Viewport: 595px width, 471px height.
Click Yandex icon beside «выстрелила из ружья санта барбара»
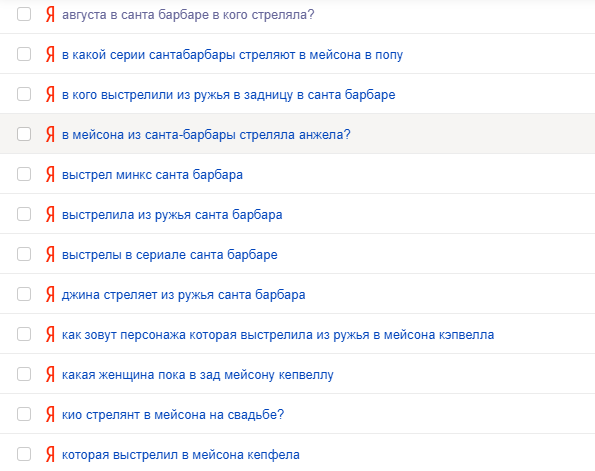pyautogui.click(x=50, y=215)
